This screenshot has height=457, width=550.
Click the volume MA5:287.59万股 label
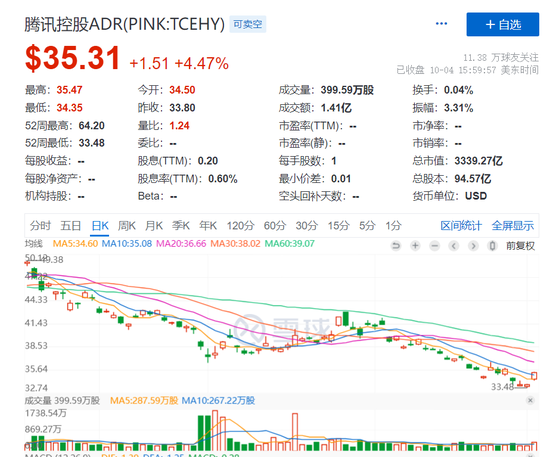144,400
